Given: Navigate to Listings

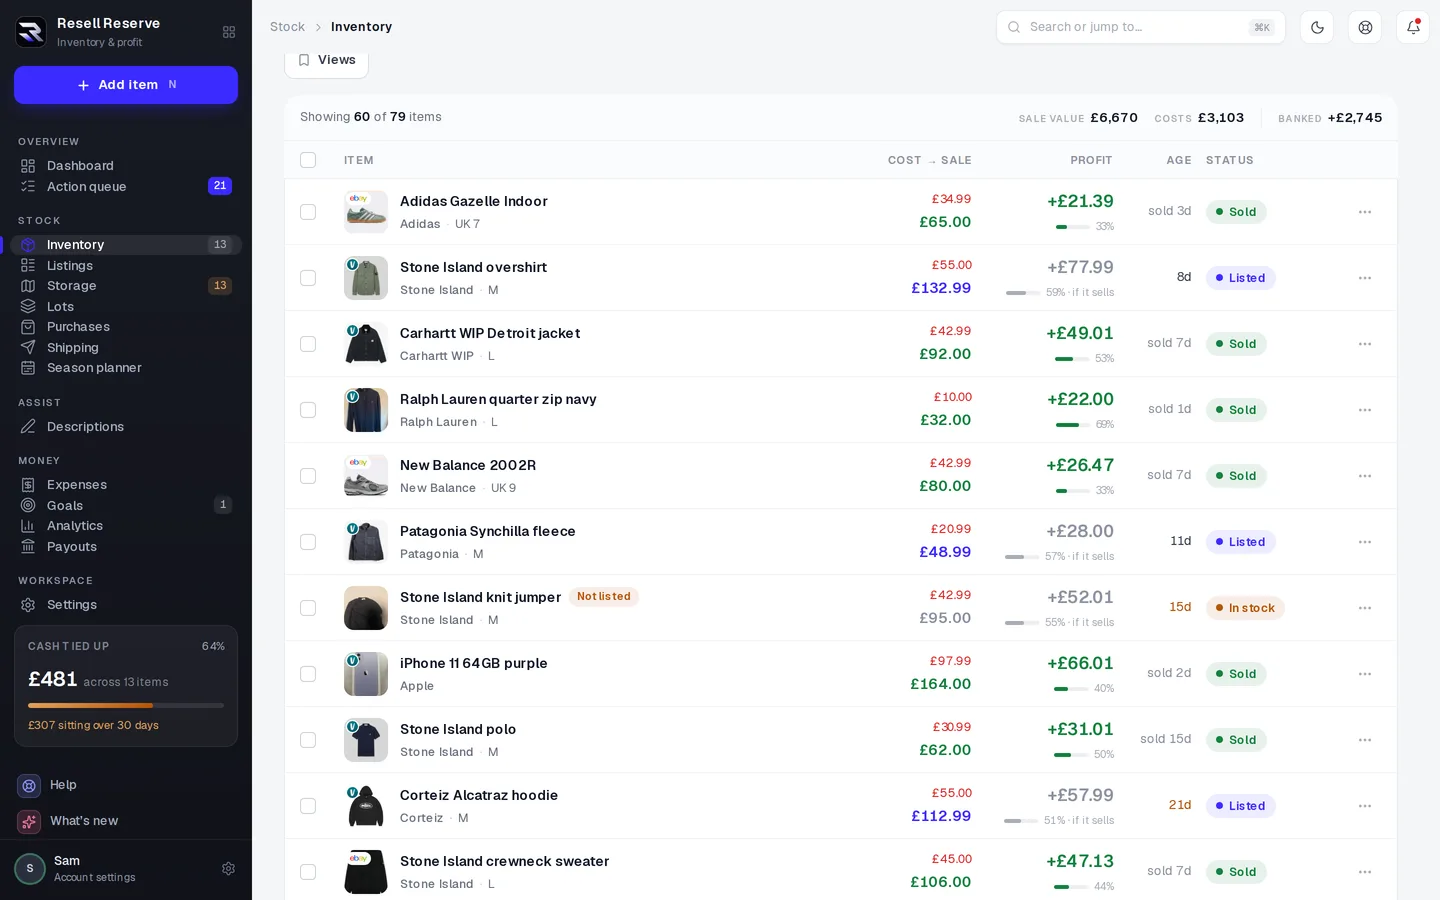Looking at the screenshot, I should [x=126, y=266].
